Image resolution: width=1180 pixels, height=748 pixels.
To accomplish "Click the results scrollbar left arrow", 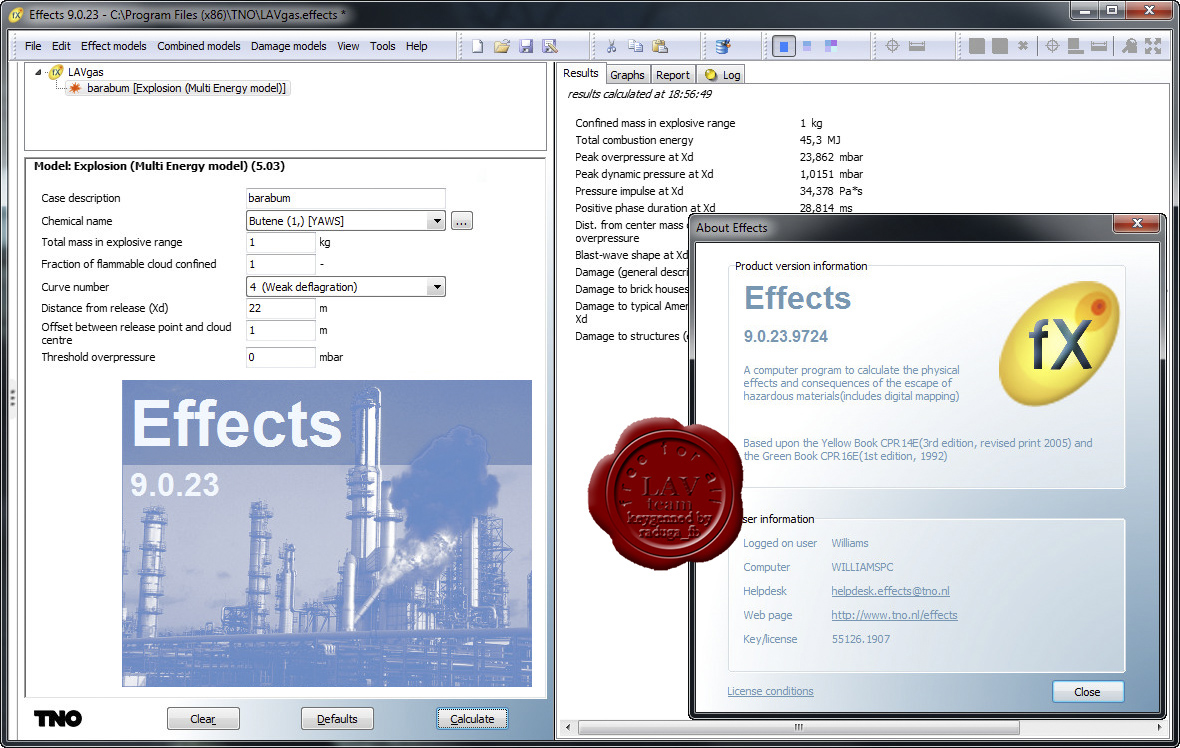I will [567, 727].
